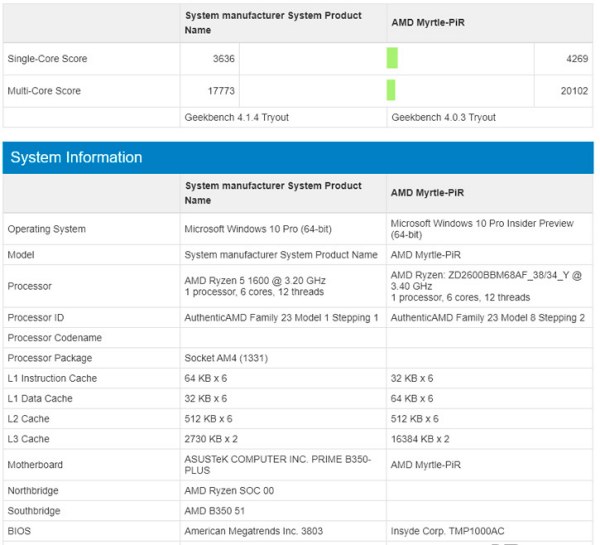The width and height of the screenshot is (600, 545).
Task: Click AMD Myrtle-PiR header in the score table
Action: 428,23
